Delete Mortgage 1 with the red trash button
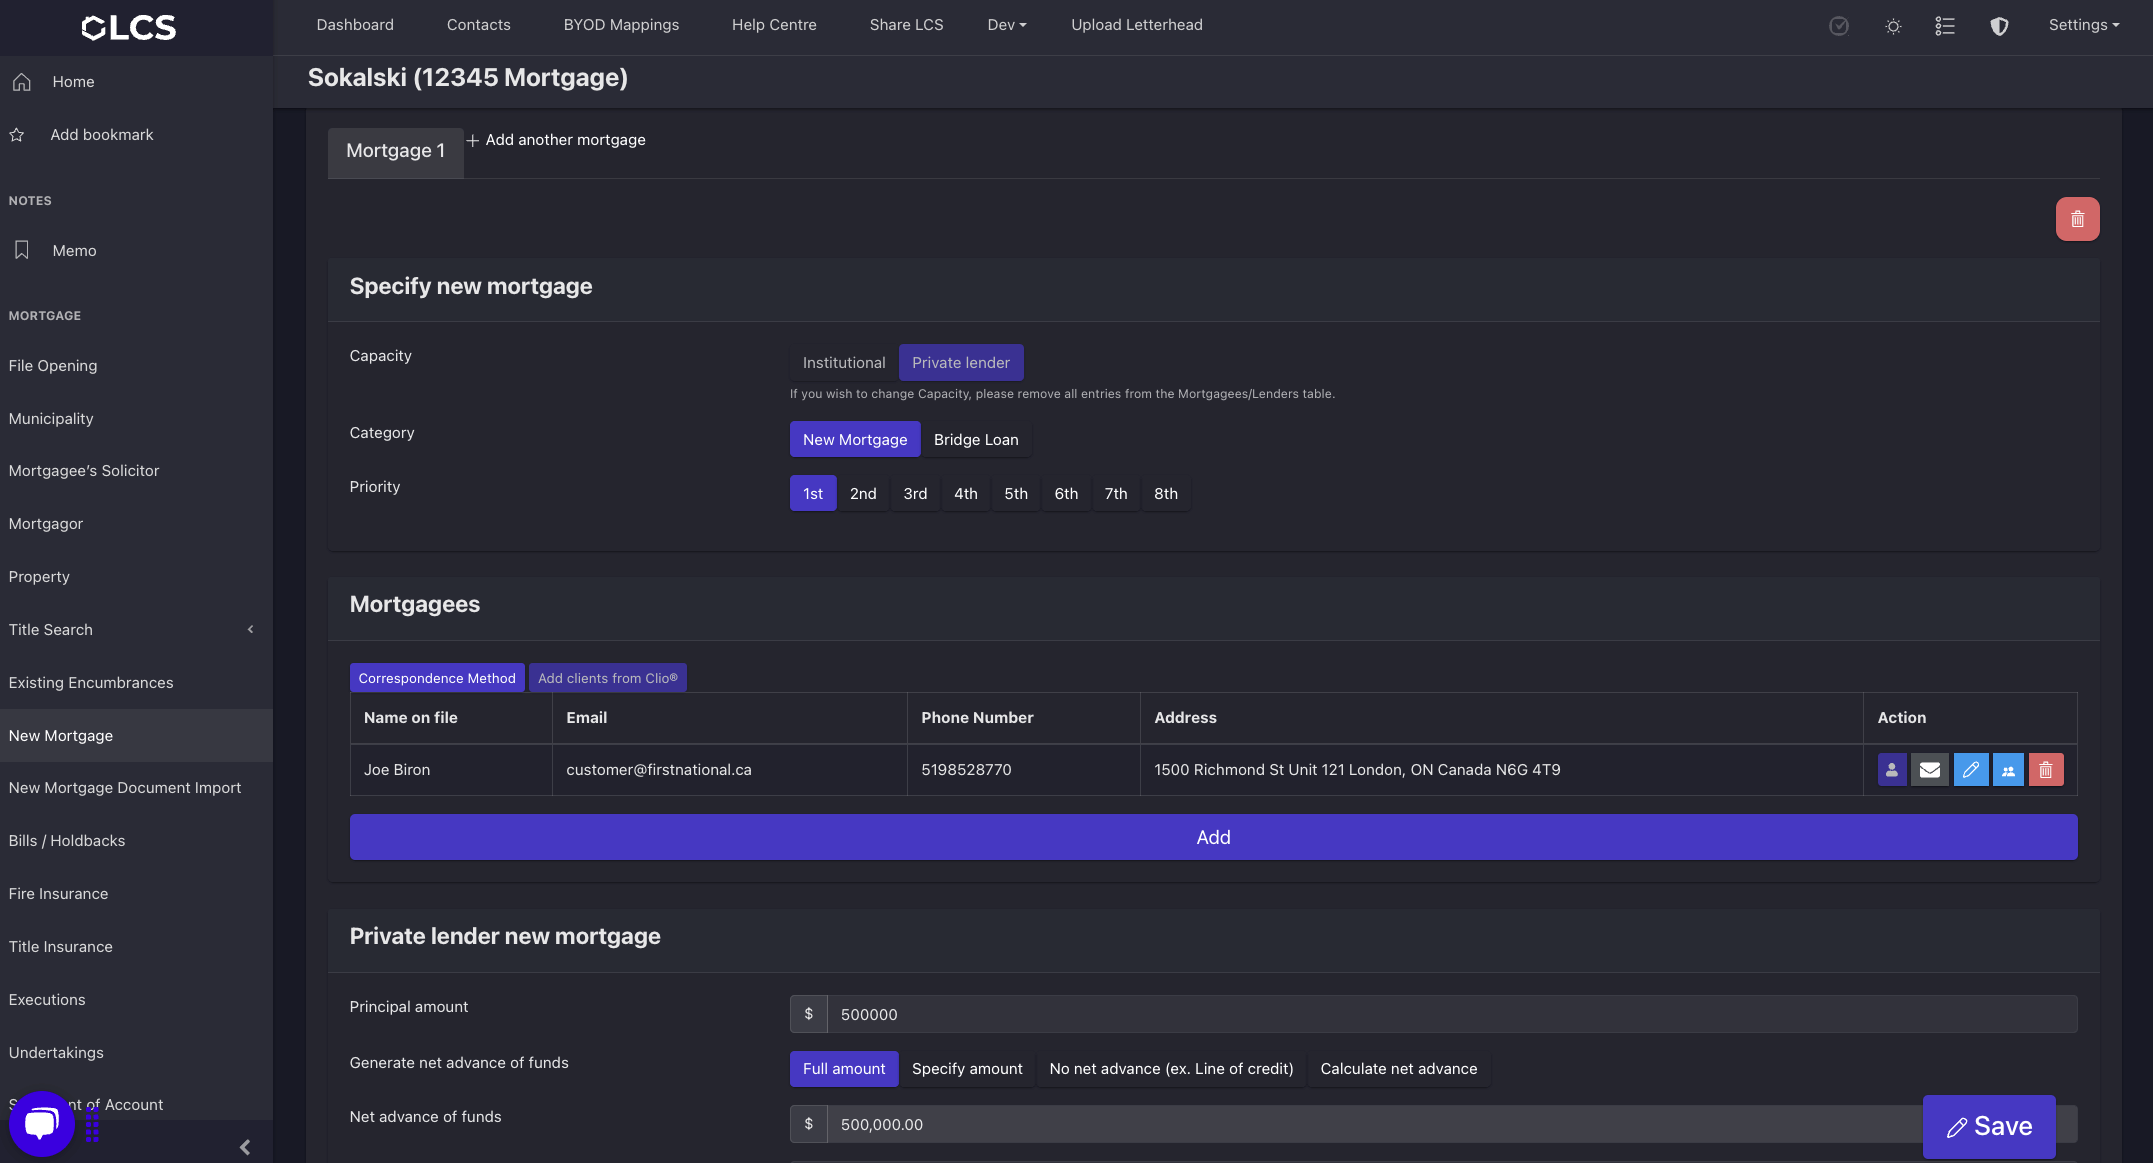The image size is (2153, 1163). 2077,219
